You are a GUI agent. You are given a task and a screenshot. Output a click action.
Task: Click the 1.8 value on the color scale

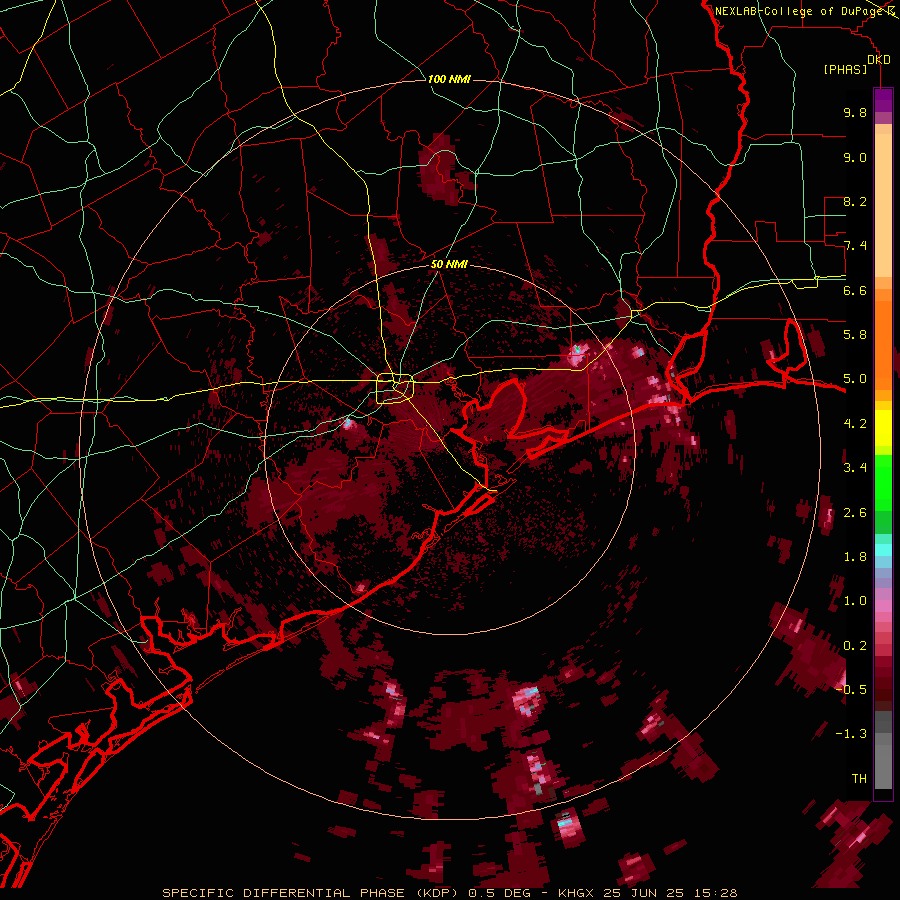pos(855,557)
